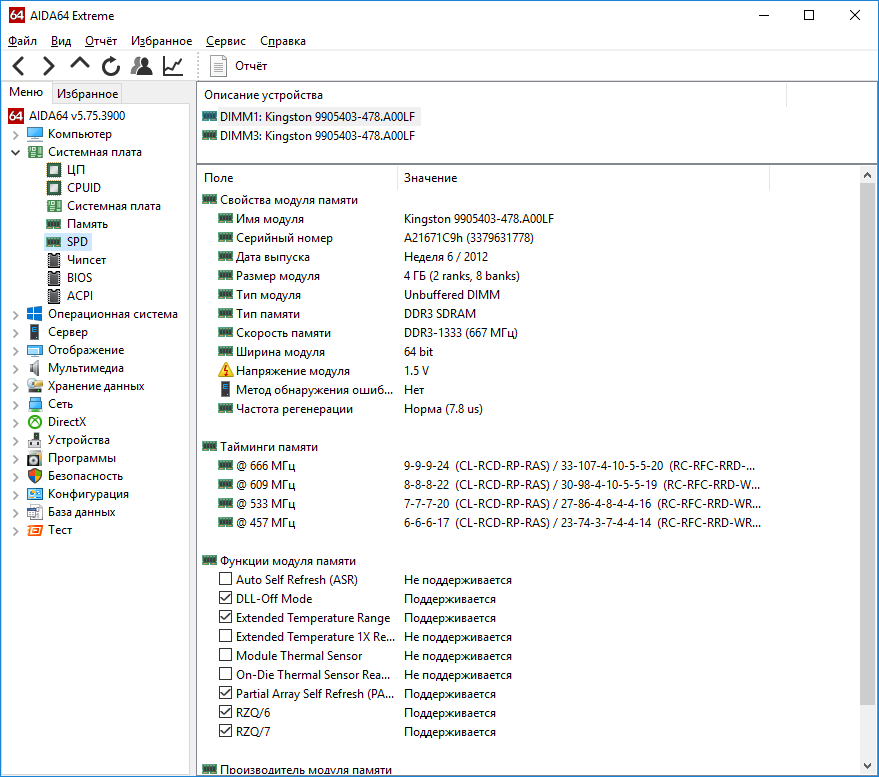
Task: Go forward with the right arrow toolbar icon
Action: click(49, 66)
